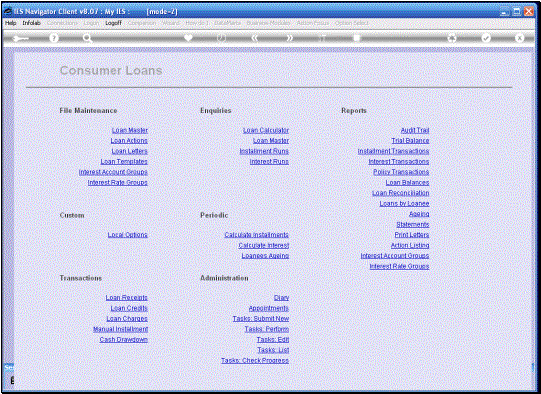This screenshot has width=541, height=394.
Task: Open the Print Letters report
Action: click(x=412, y=235)
